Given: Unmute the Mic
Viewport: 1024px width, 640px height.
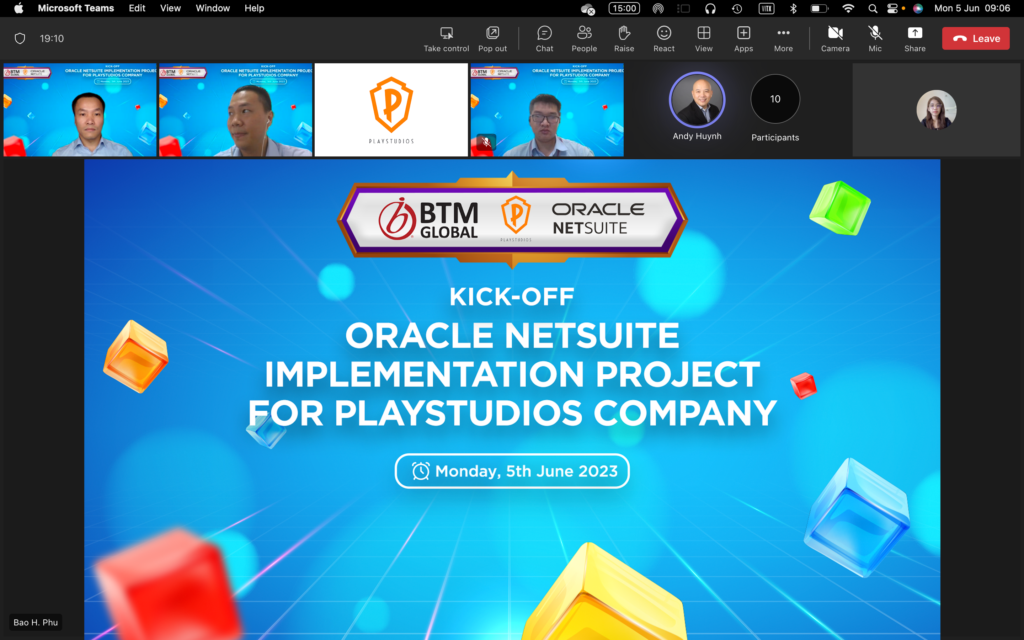Looking at the screenshot, I should [x=875, y=39].
